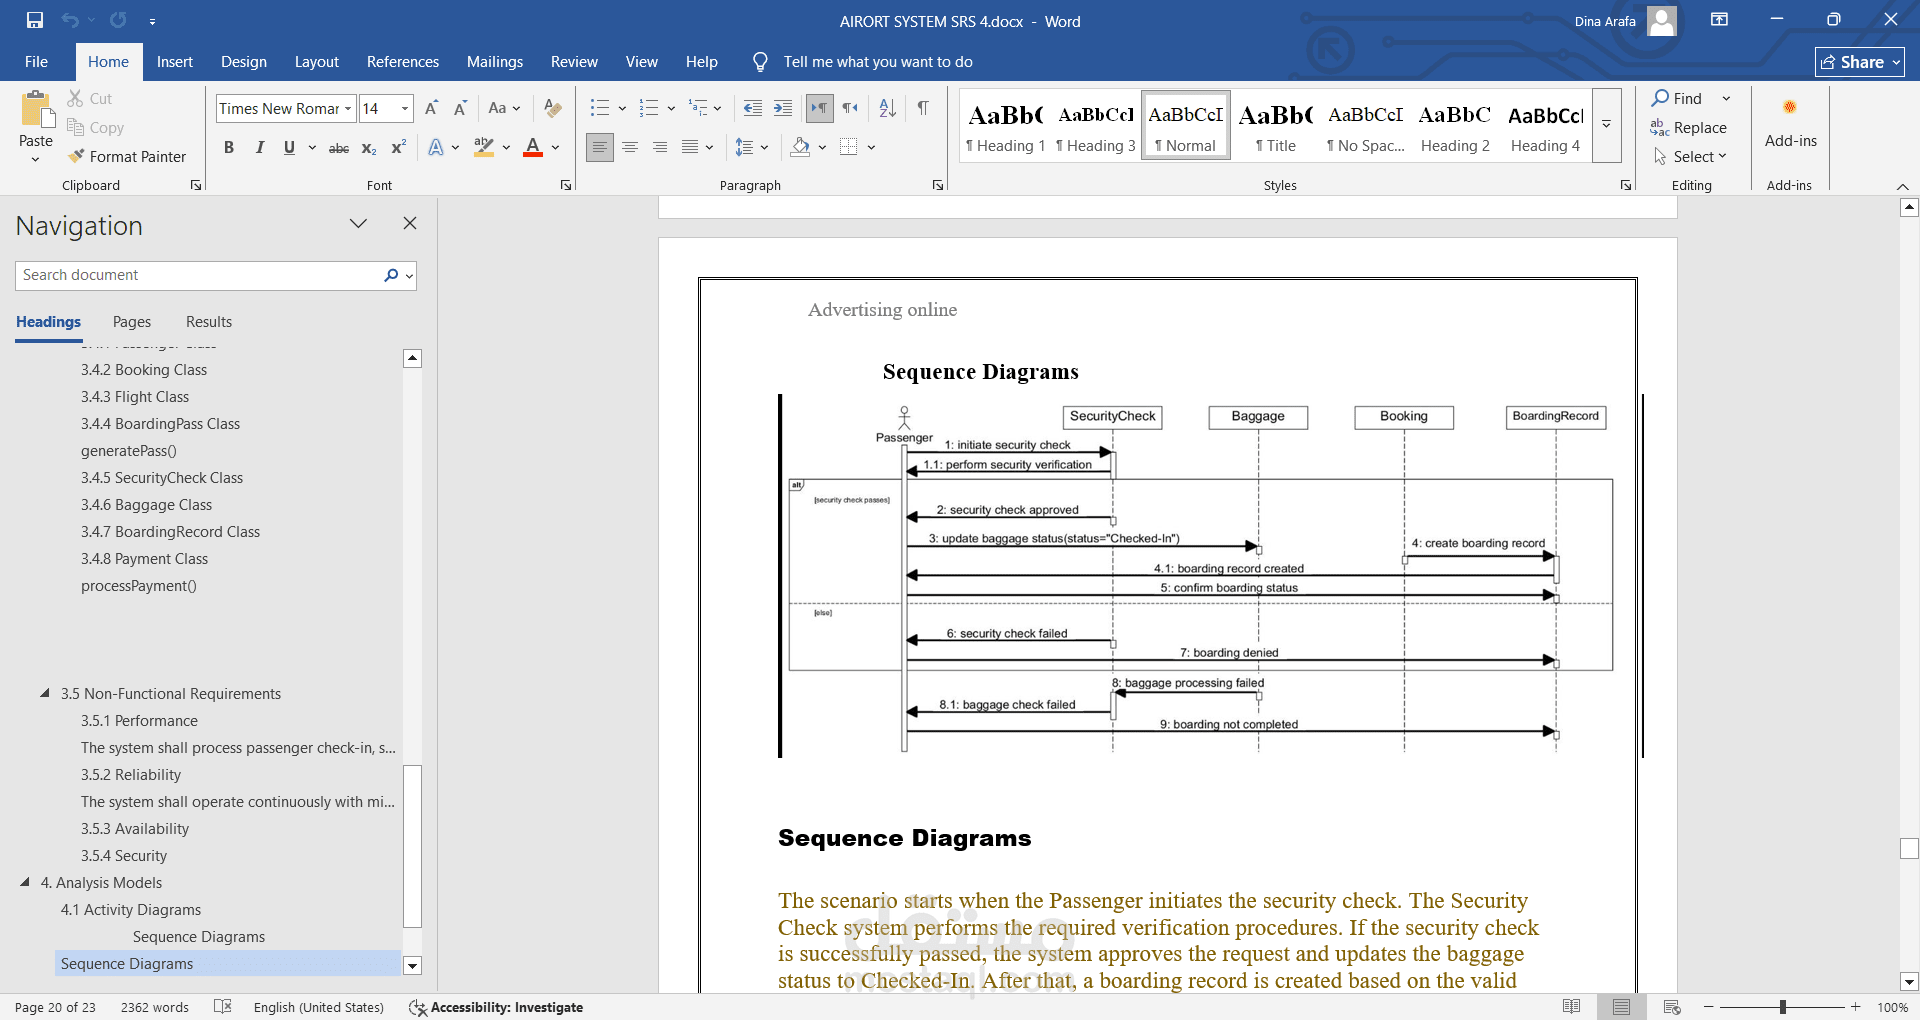The width and height of the screenshot is (1920, 1020).
Task: Switch to Pages tab in Navigation pane
Action: click(x=132, y=322)
